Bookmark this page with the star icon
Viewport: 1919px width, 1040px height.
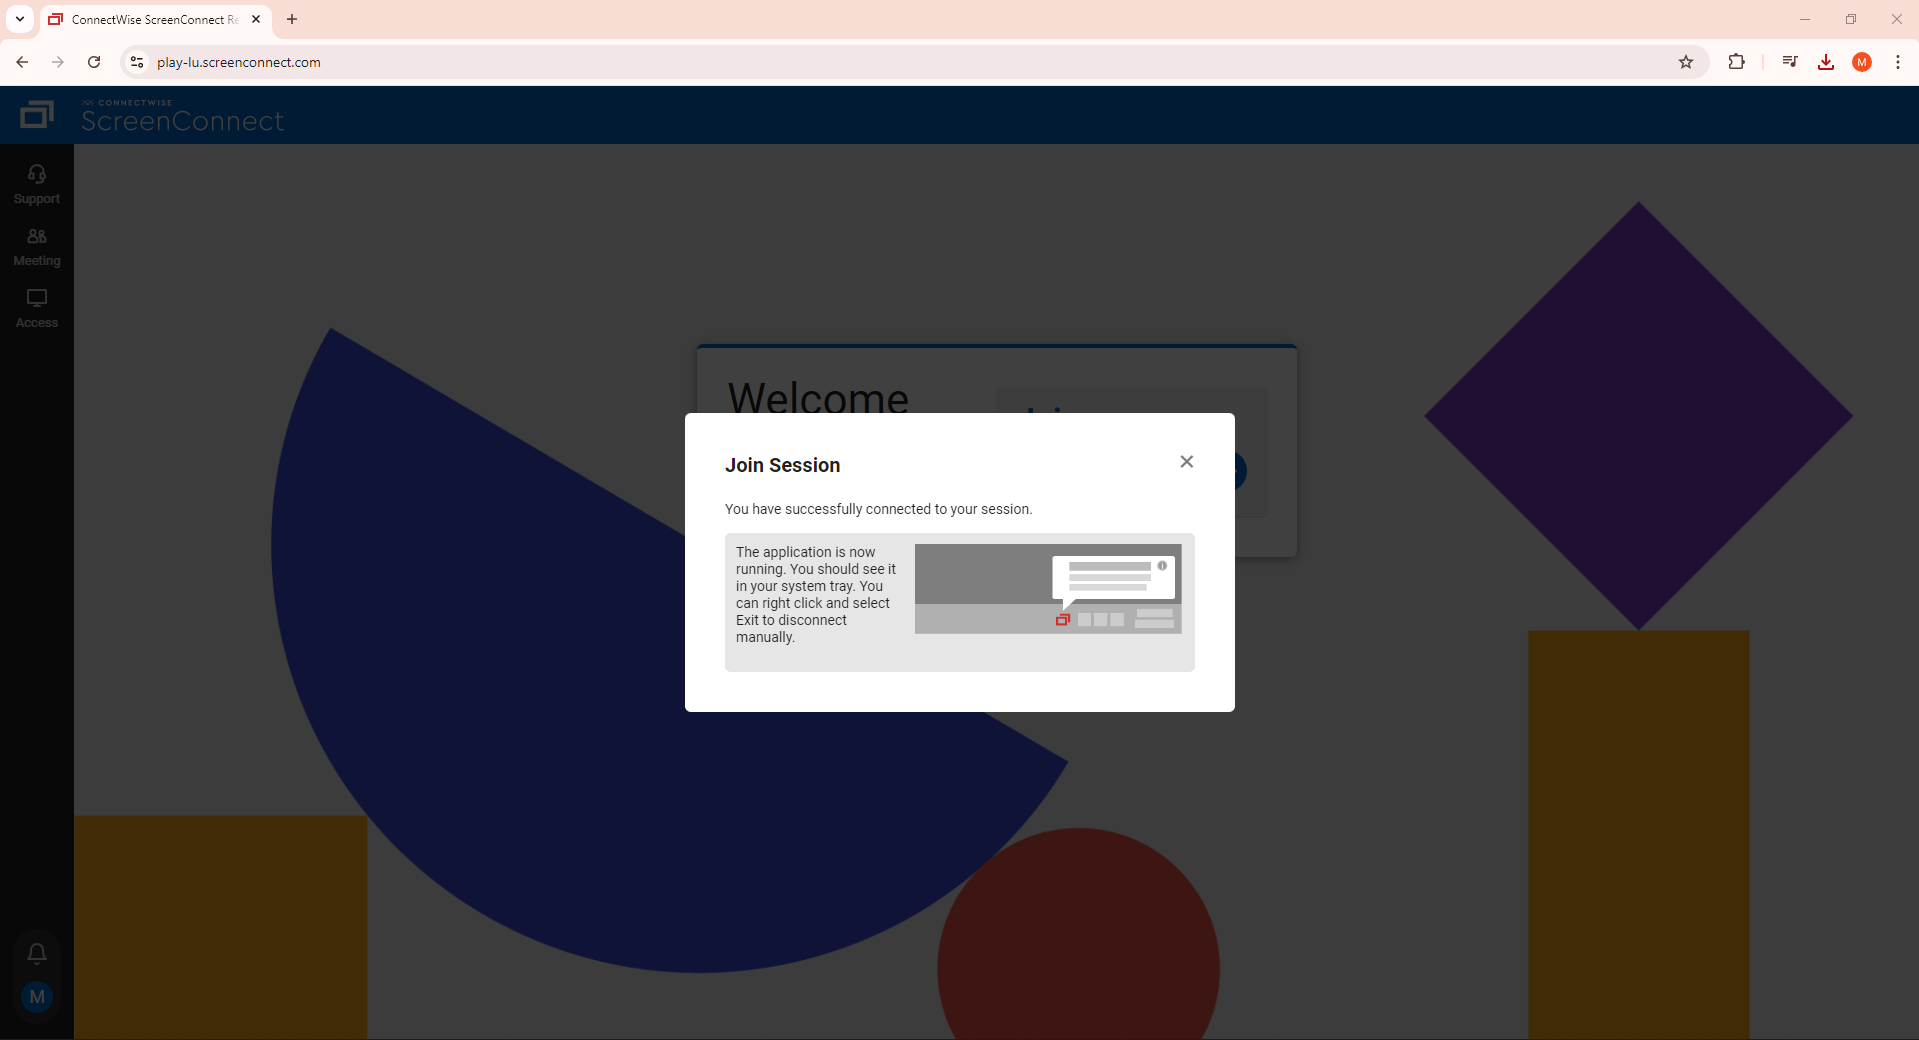coord(1686,62)
